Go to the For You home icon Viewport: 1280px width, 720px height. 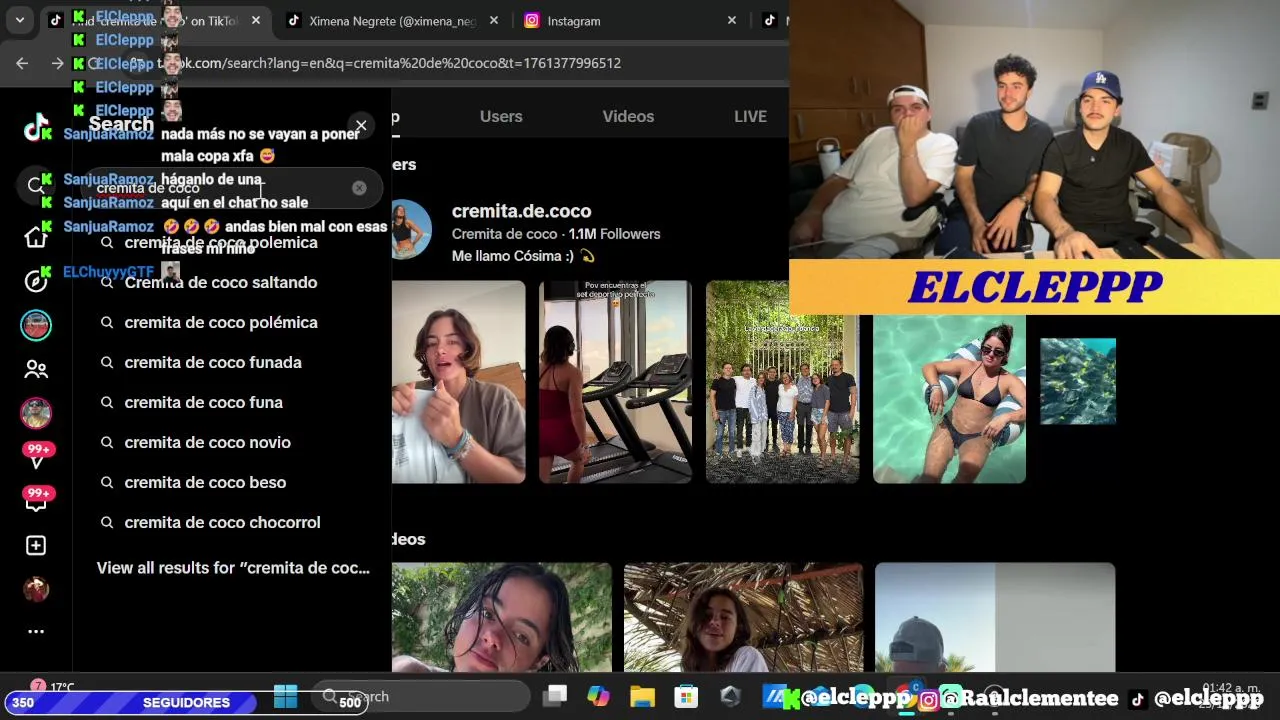click(x=36, y=236)
